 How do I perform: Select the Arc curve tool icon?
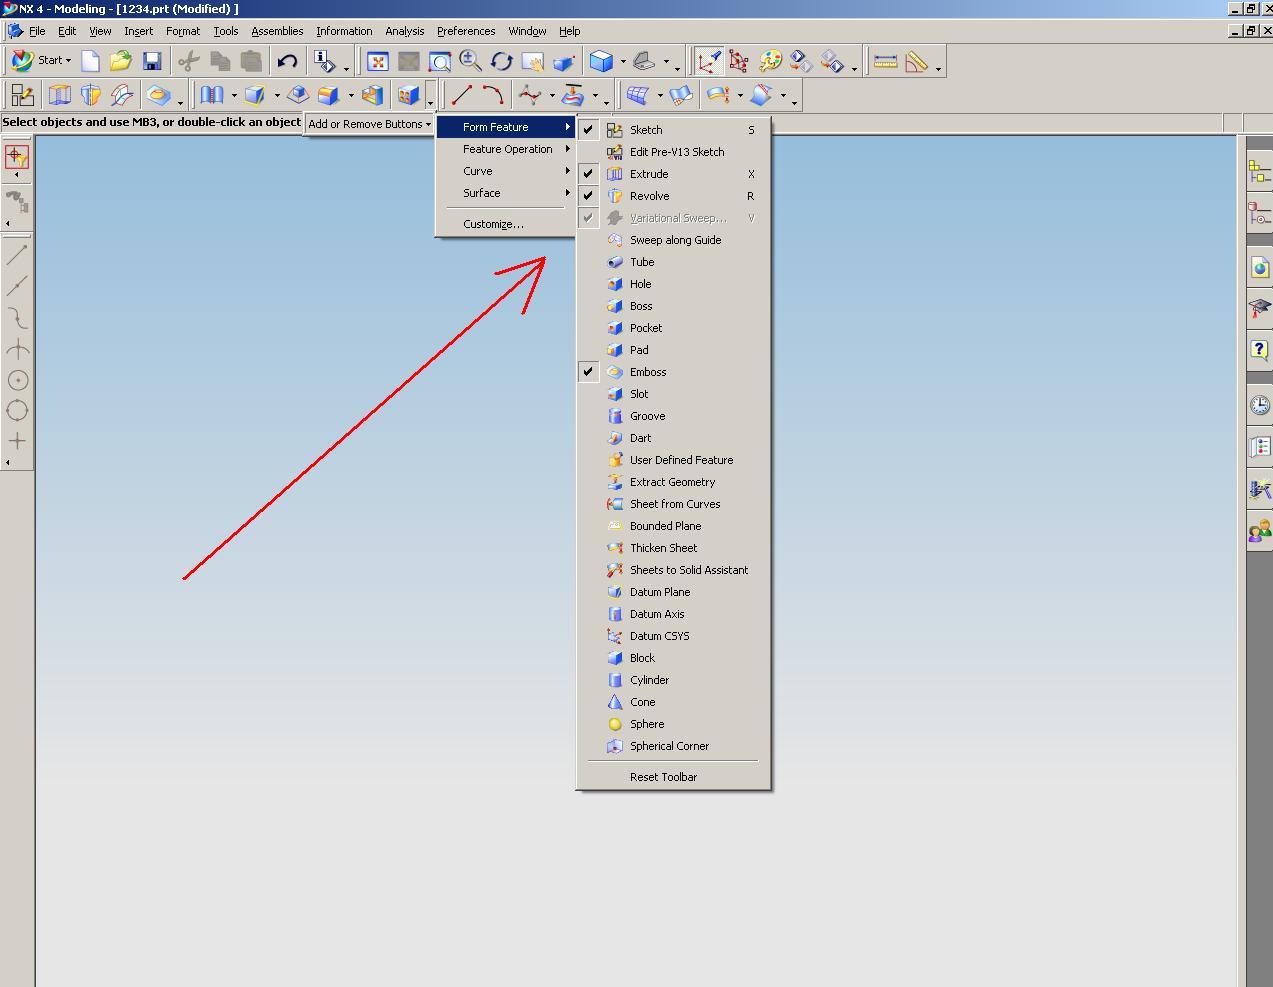(497, 94)
